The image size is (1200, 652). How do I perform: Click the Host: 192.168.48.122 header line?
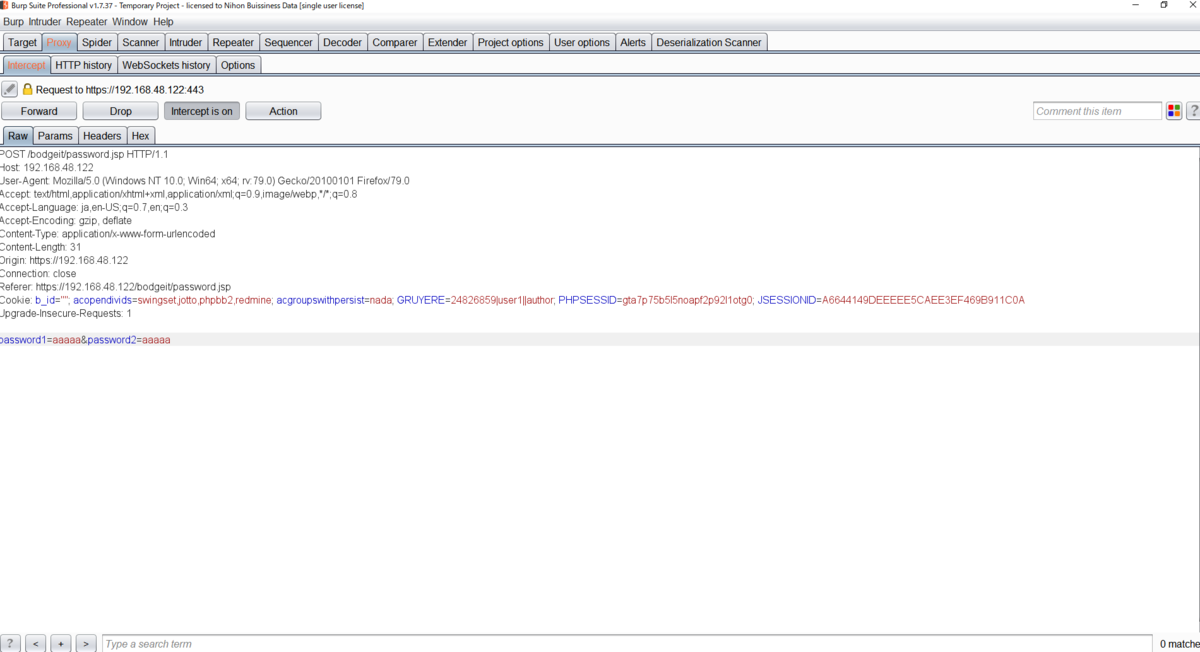pyautogui.click(x=47, y=168)
